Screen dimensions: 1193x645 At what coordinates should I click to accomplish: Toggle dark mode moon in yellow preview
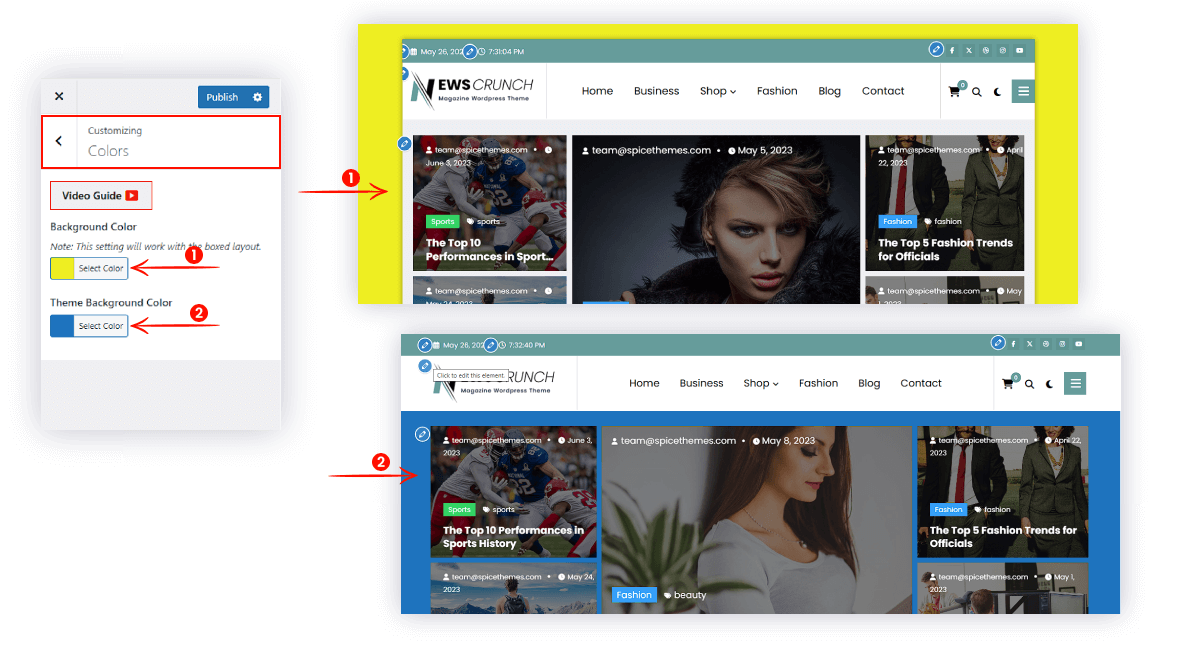997,92
